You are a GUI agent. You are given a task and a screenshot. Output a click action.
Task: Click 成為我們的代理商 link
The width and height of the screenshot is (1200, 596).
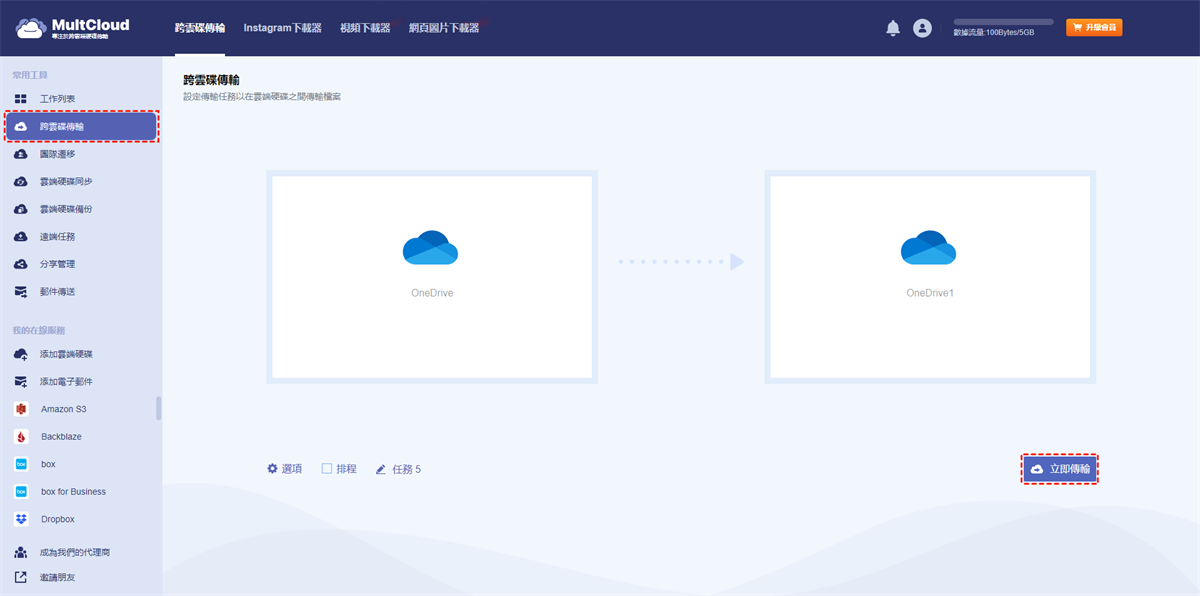75,552
